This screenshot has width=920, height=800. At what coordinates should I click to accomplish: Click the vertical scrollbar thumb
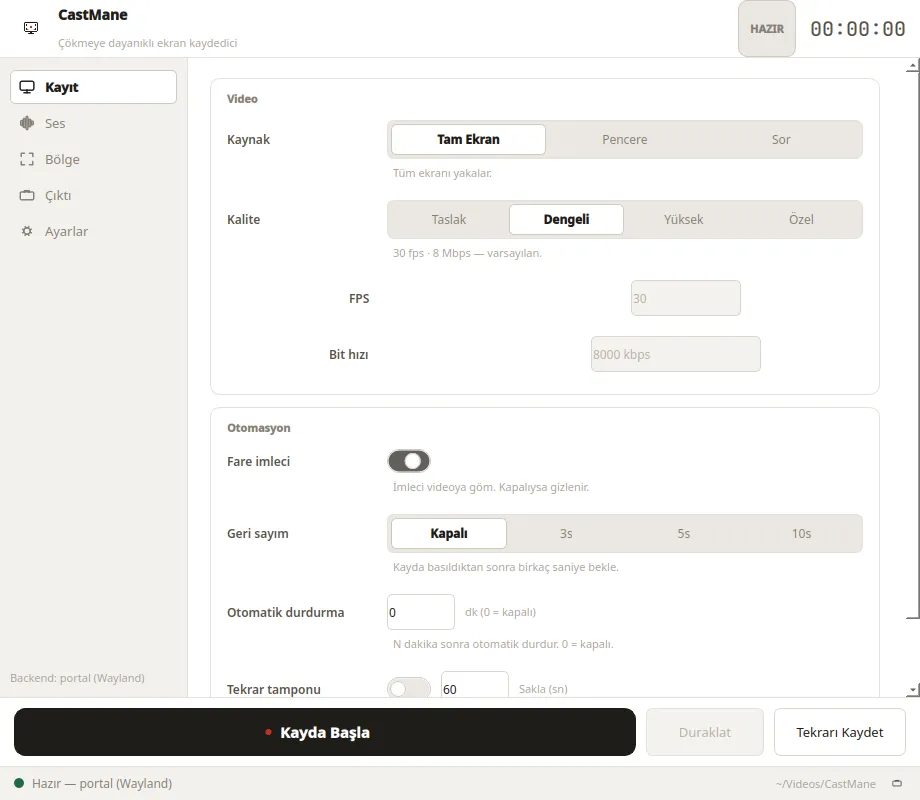[913, 345]
